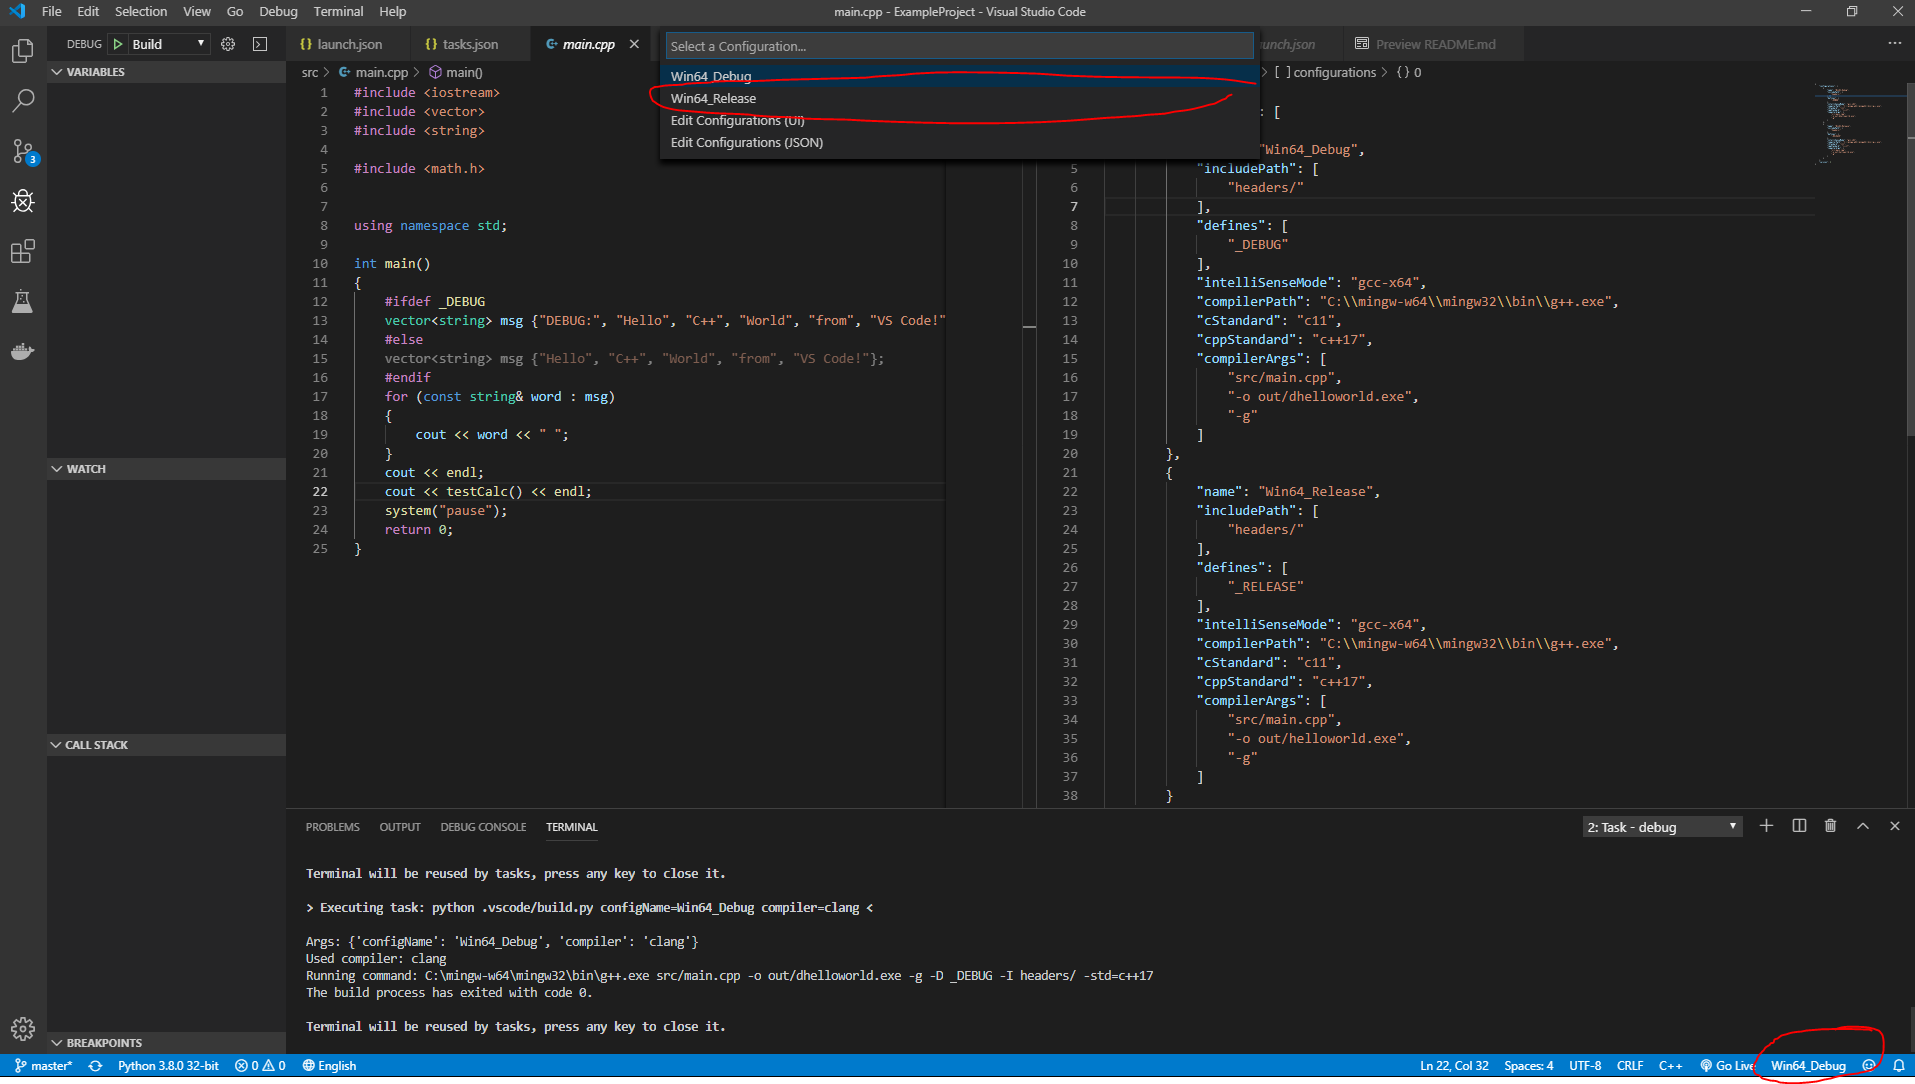The image size is (1915, 1084).
Task: Click Go Live in the status bar
Action: click(x=1726, y=1066)
